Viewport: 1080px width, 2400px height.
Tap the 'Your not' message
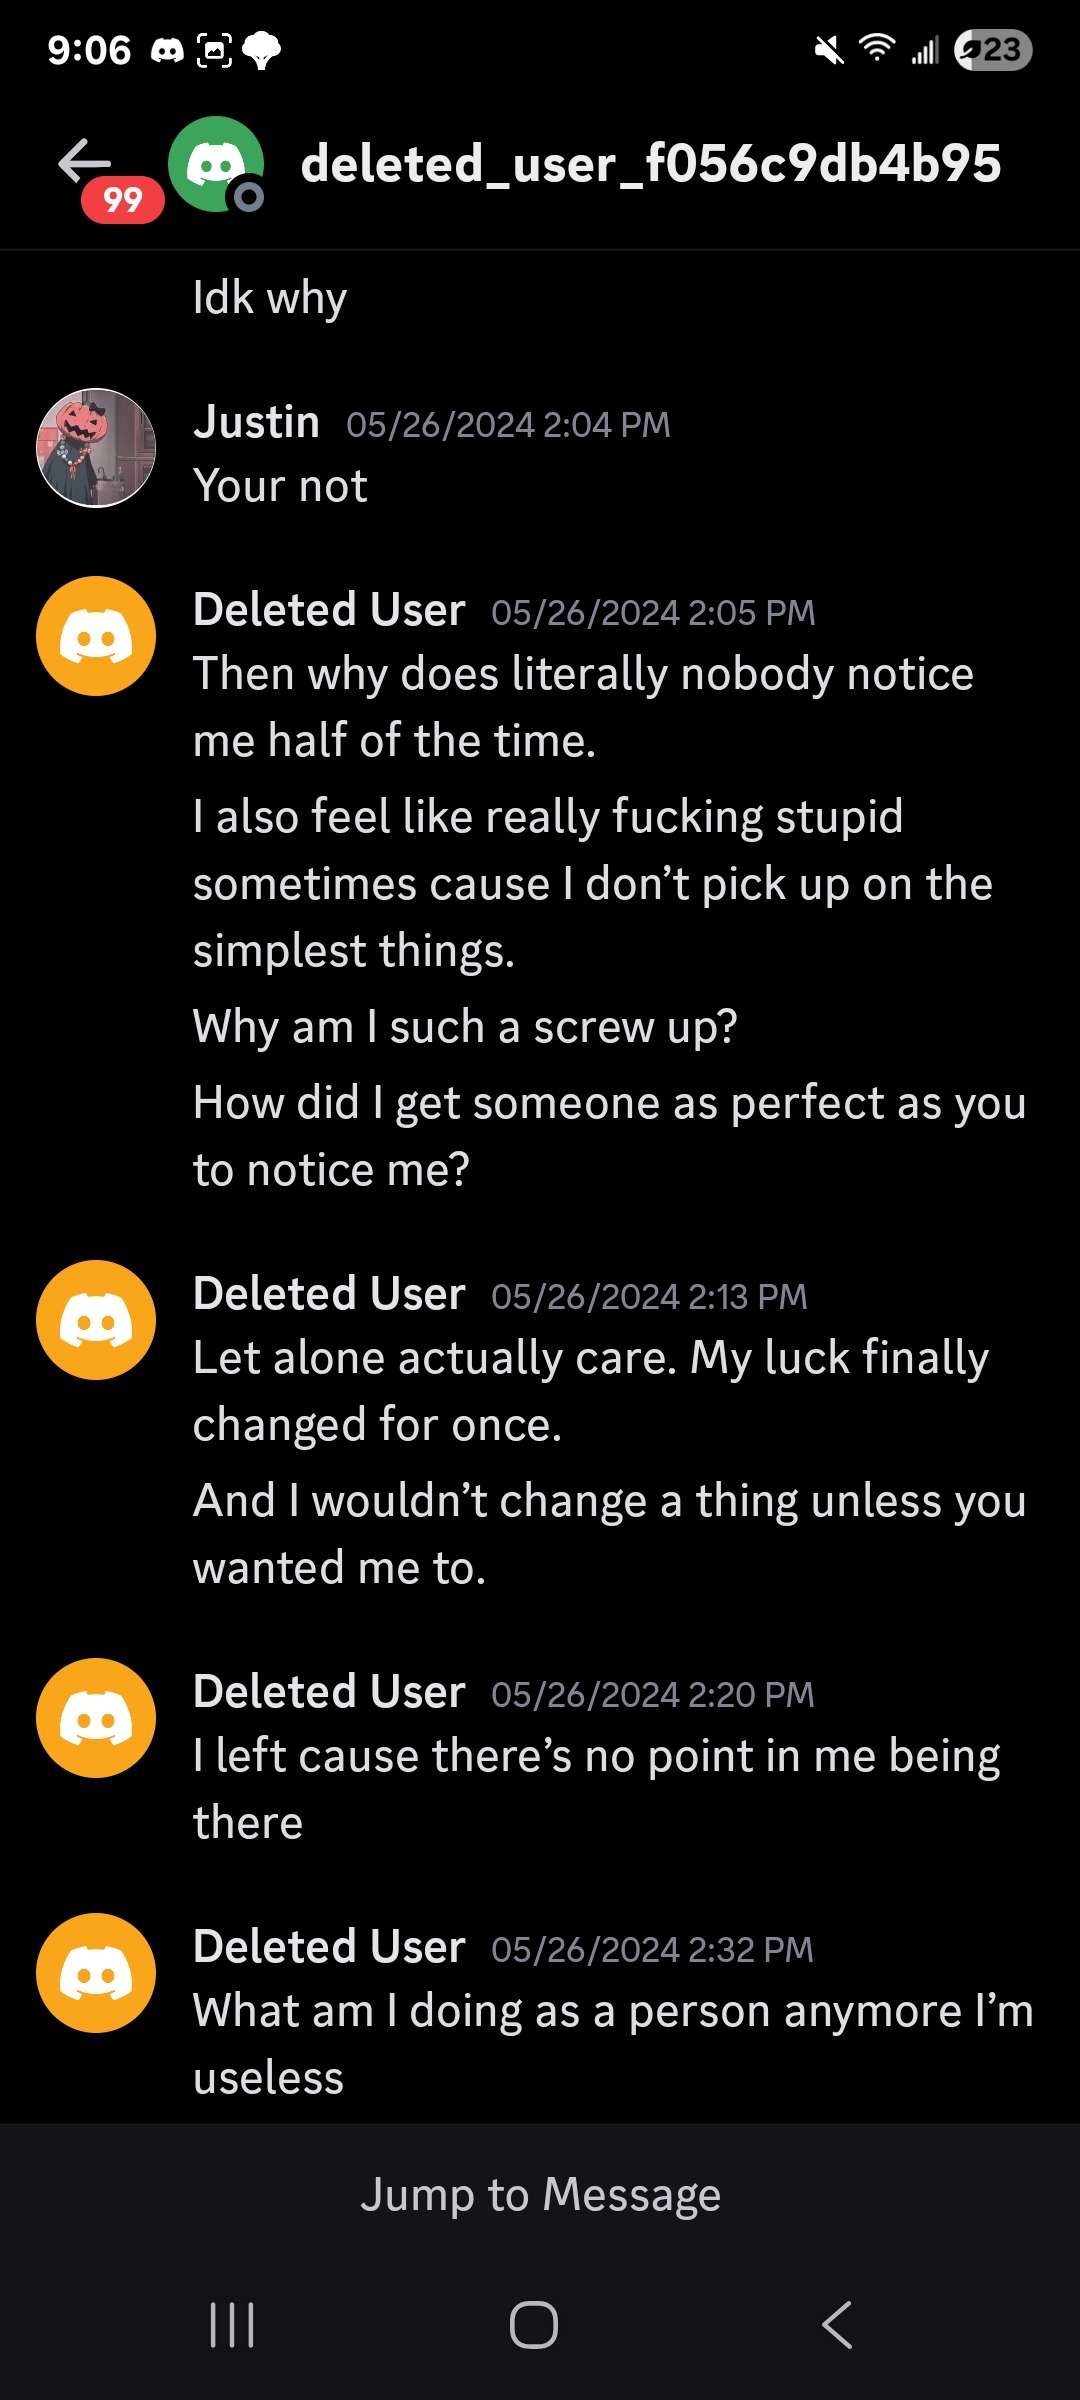[x=280, y=486]
